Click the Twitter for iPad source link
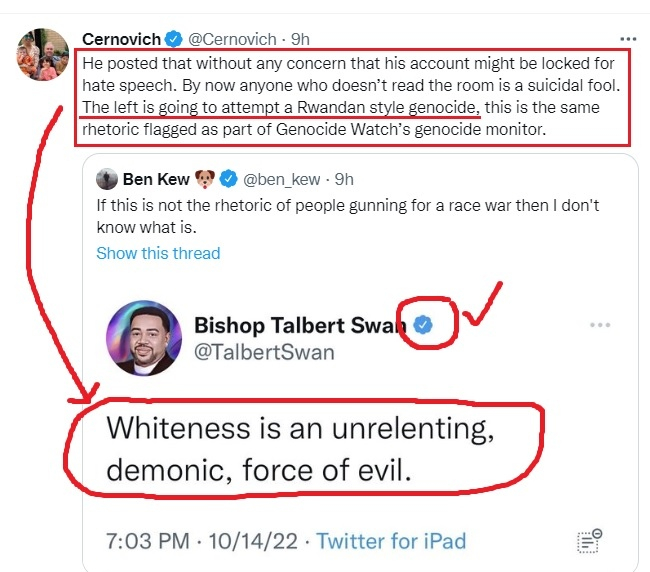 click(391, 542)
